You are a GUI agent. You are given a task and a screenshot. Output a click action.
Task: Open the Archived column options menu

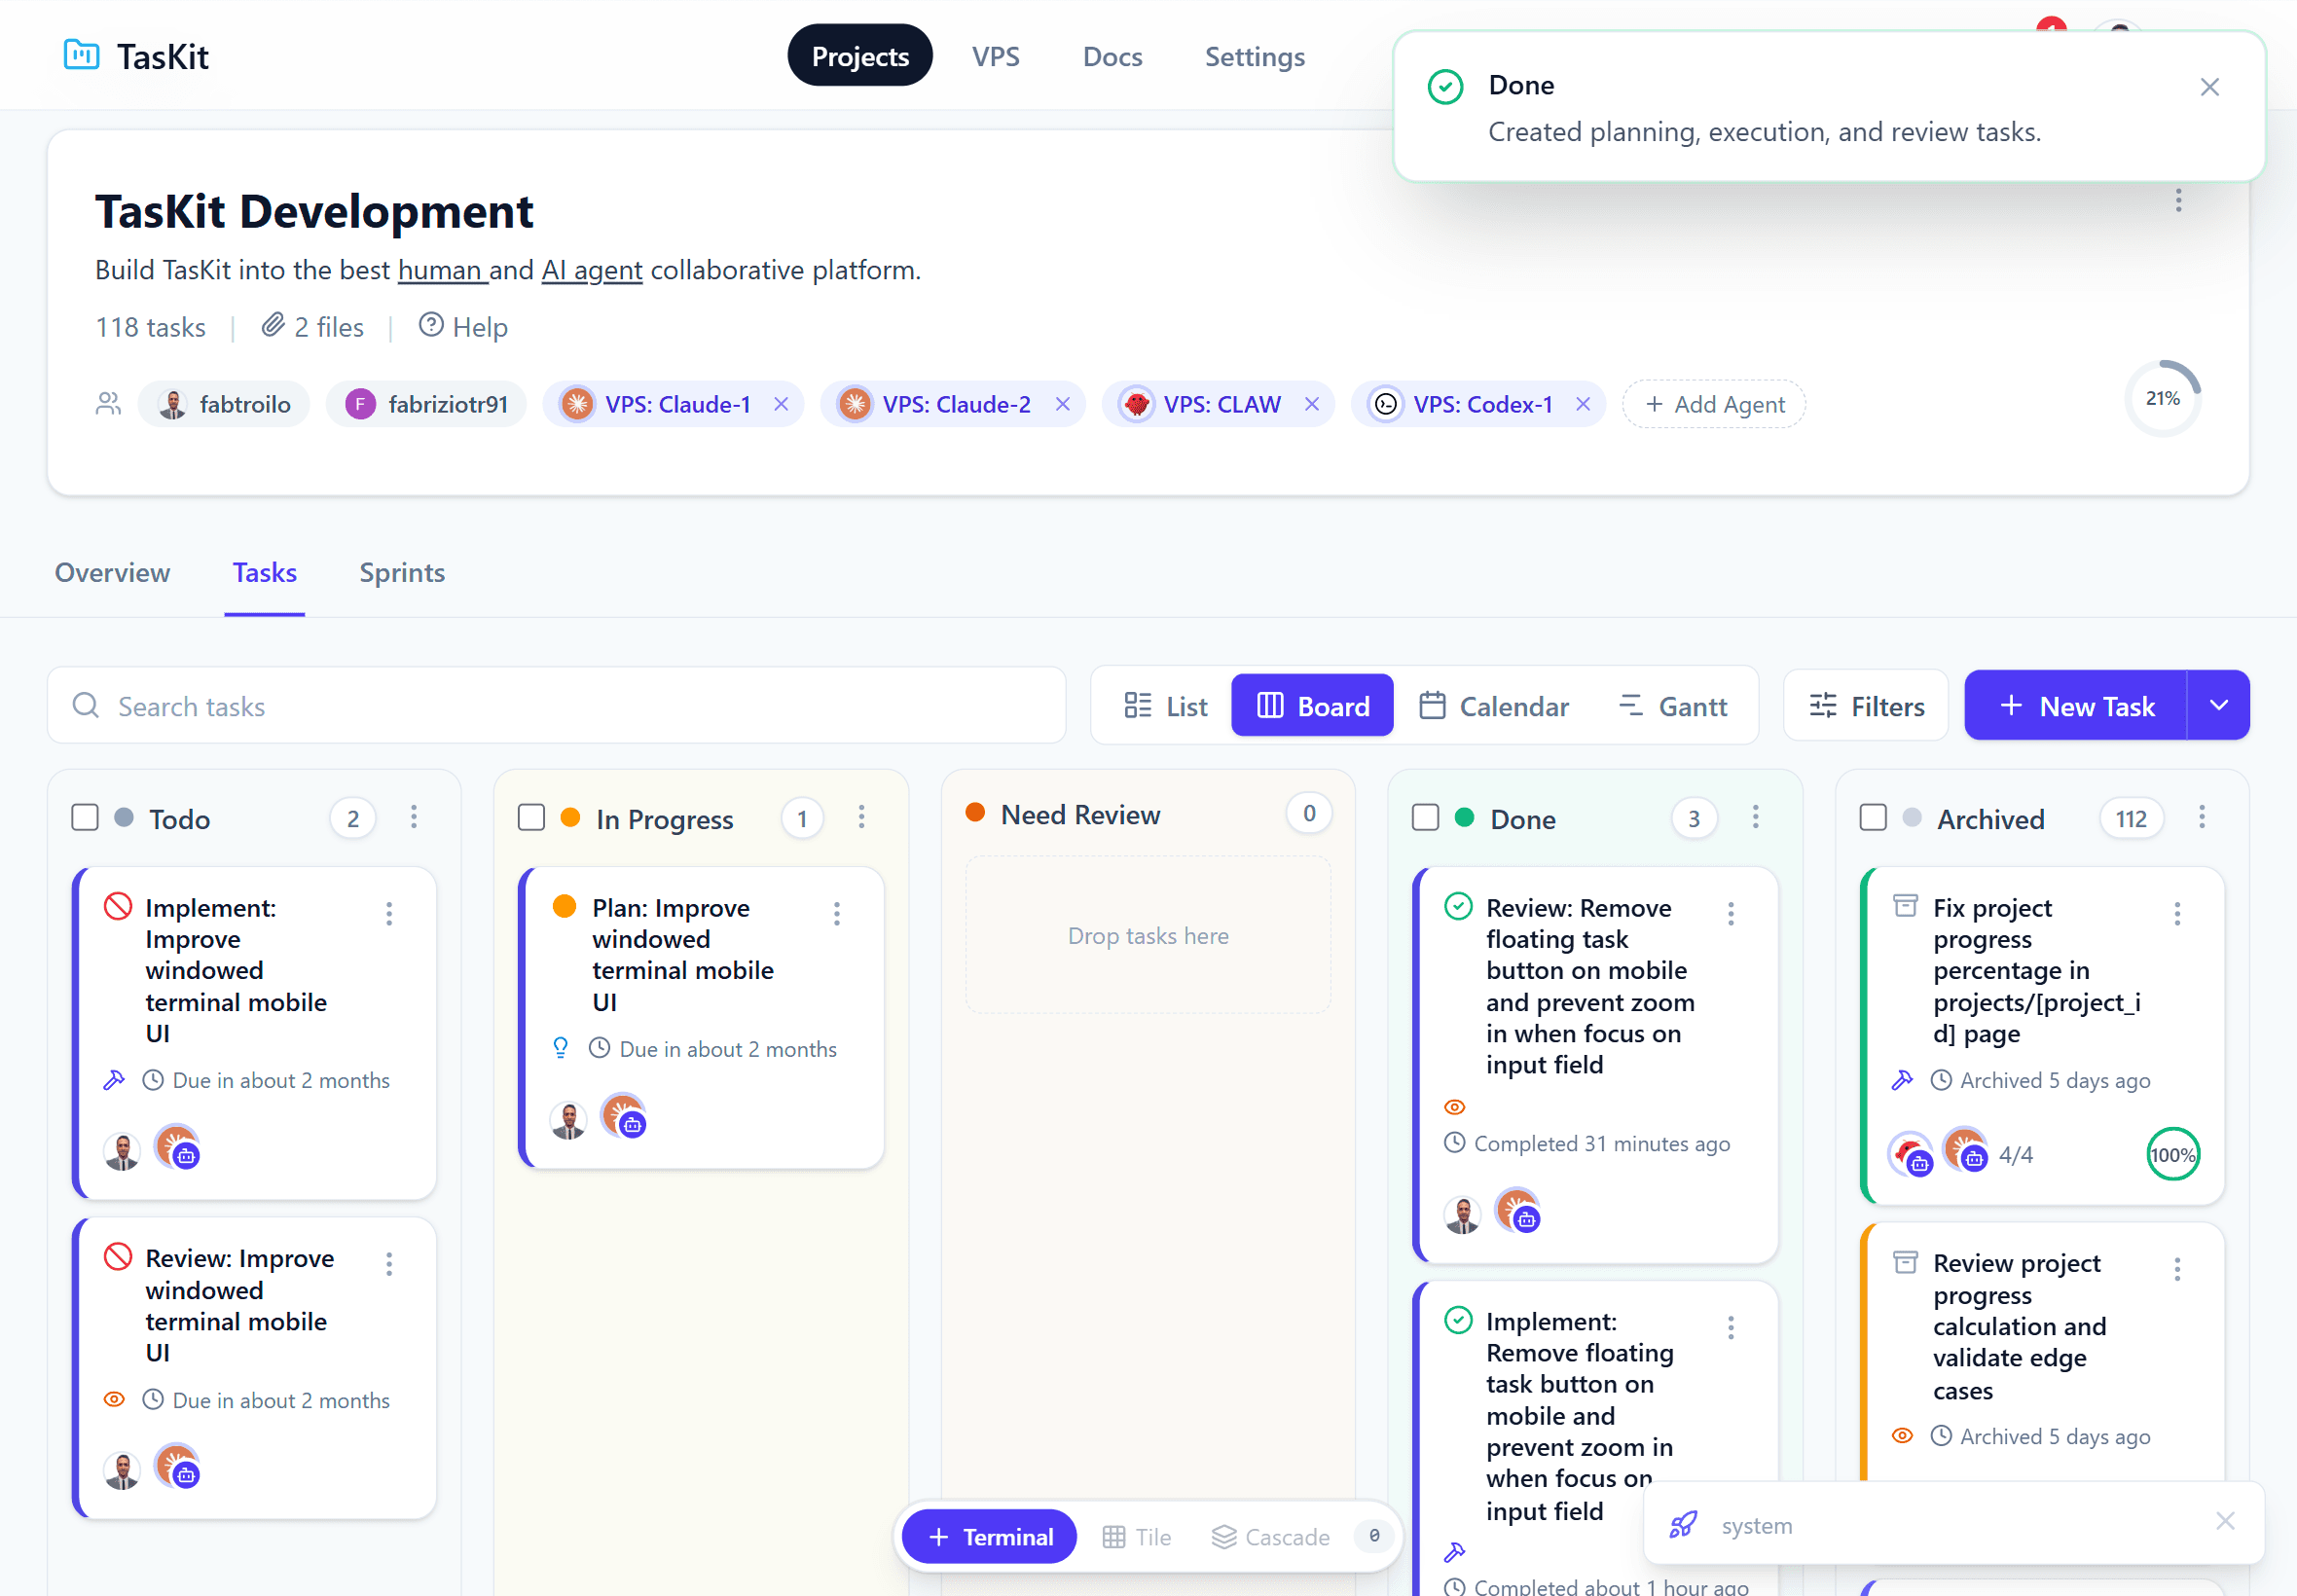pos(2202,818)
